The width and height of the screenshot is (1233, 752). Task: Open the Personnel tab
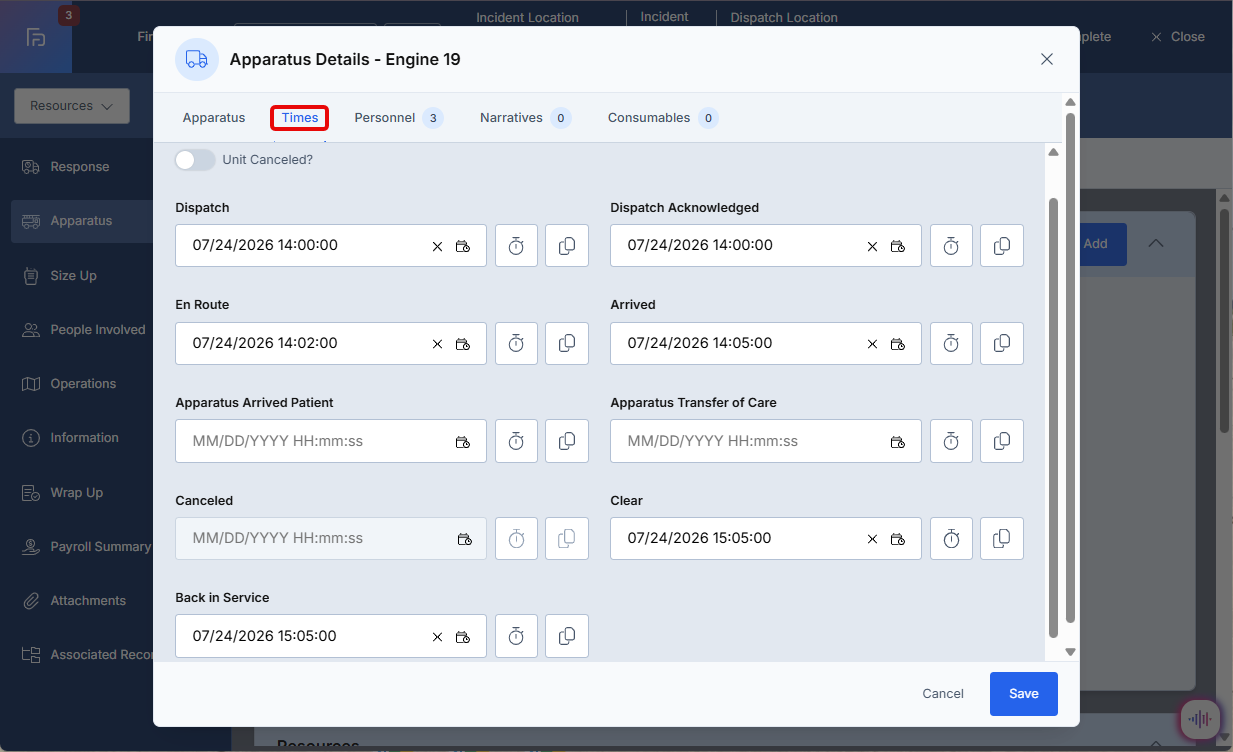[398, 118]
